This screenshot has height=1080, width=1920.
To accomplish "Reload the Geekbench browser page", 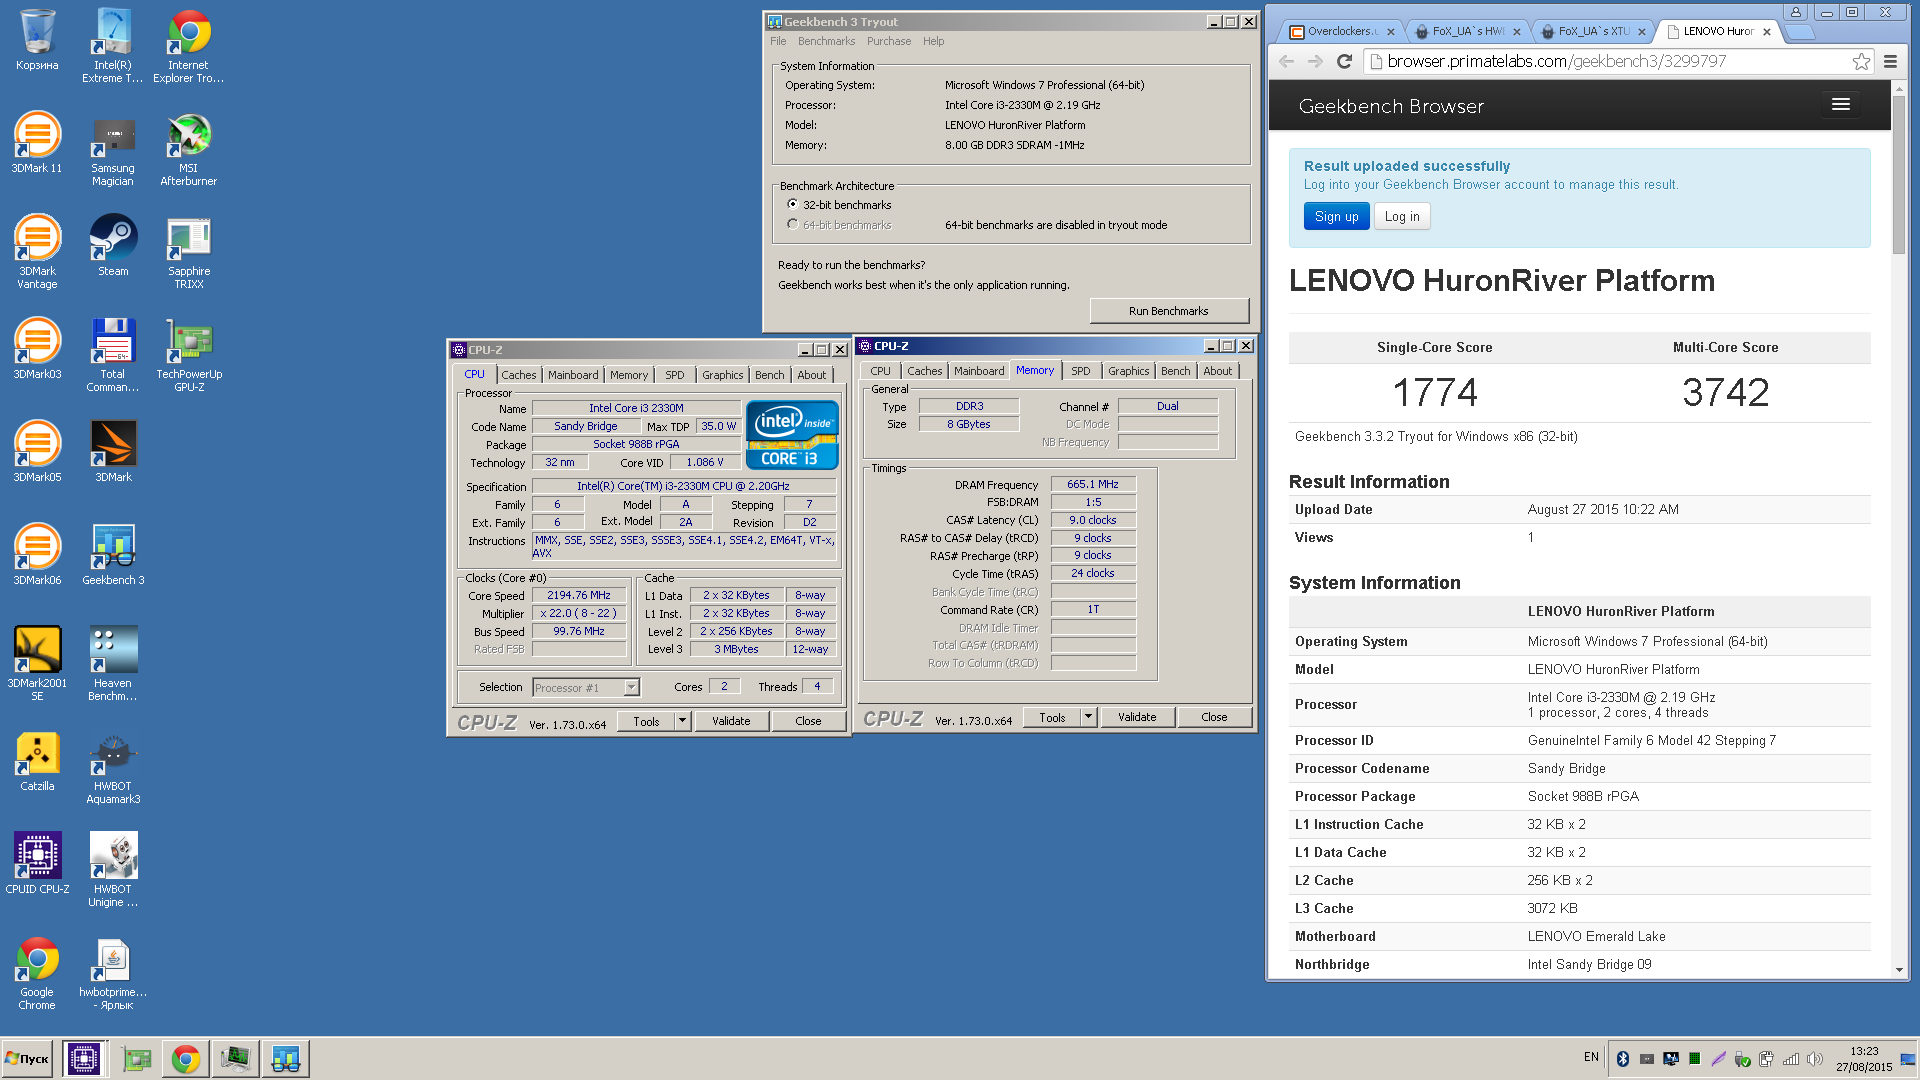I will (x=1344, y=61).
